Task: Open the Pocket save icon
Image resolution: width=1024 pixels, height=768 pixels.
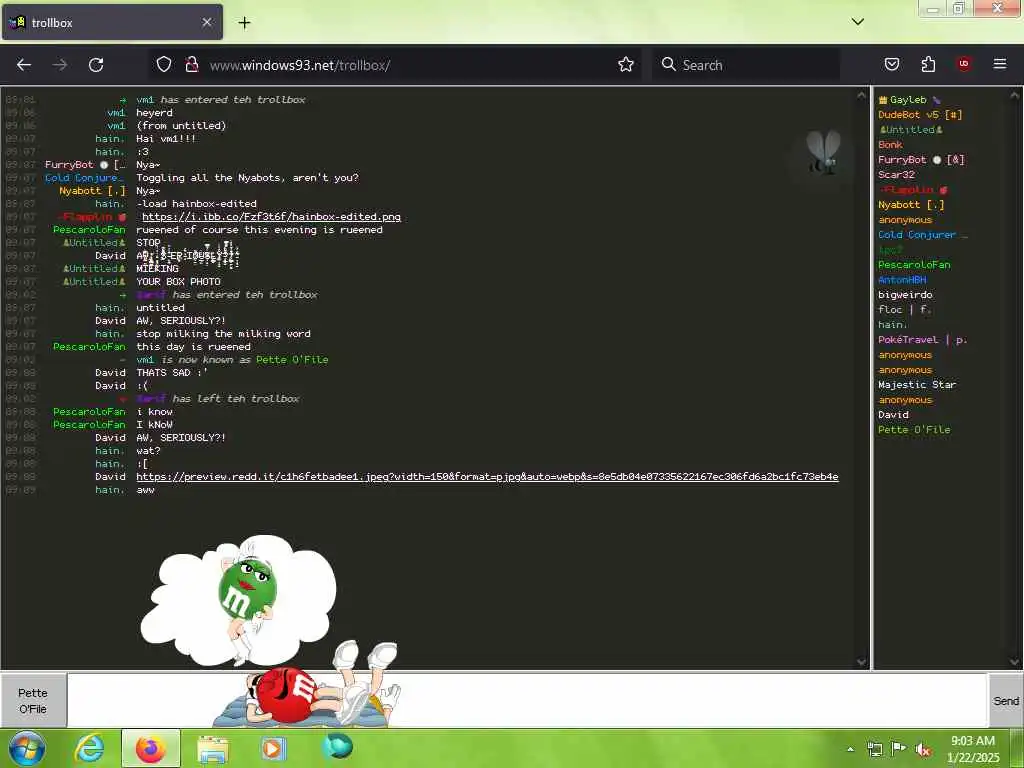Action: coord(892,64)
